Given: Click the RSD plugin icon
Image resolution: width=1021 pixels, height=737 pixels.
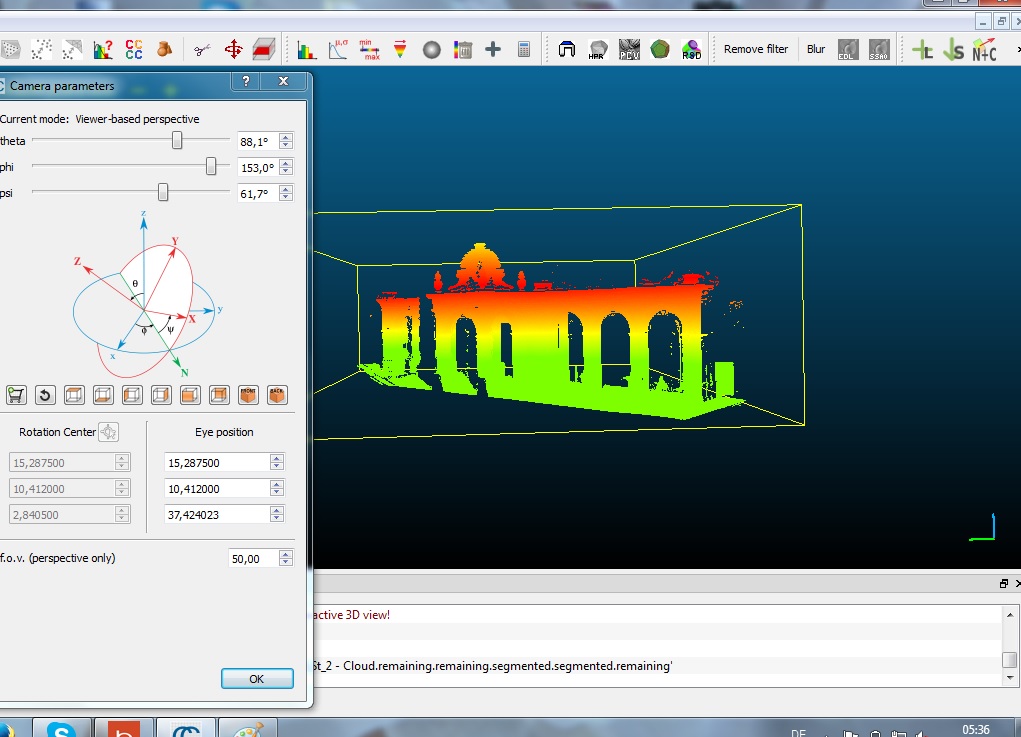Looking at the screenshot, I should click(691, 49).
